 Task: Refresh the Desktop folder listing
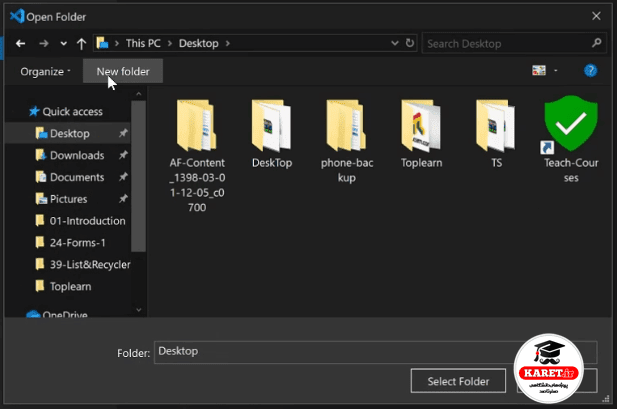[410, 43]
